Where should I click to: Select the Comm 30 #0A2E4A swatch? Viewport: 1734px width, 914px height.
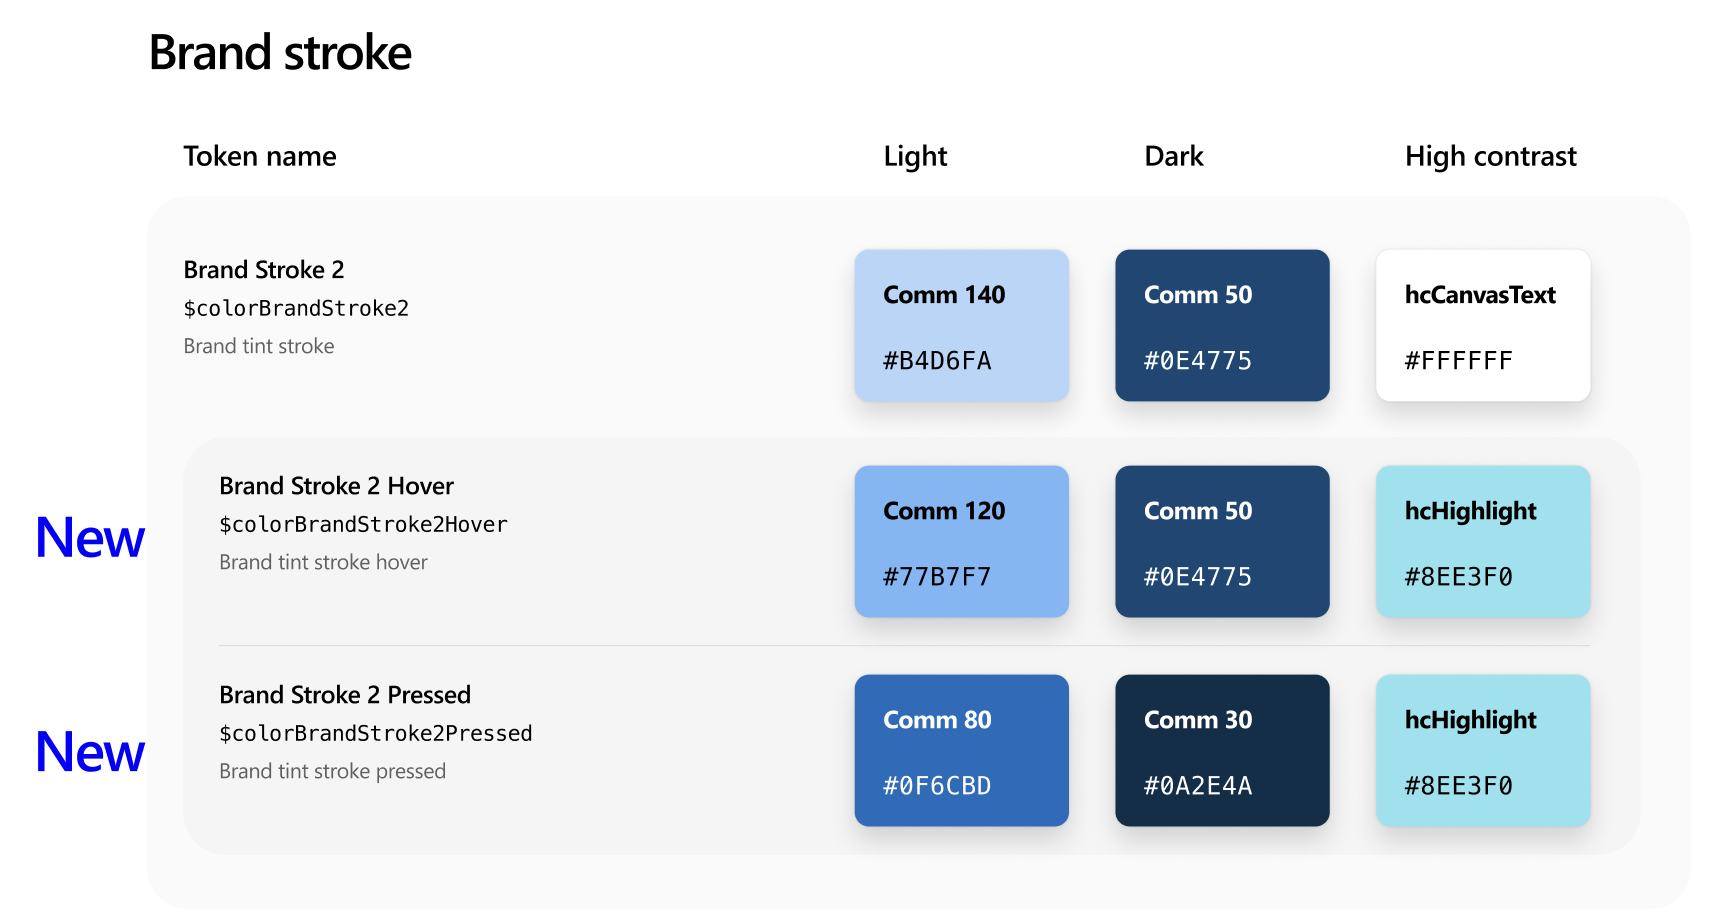(1222, 750)
